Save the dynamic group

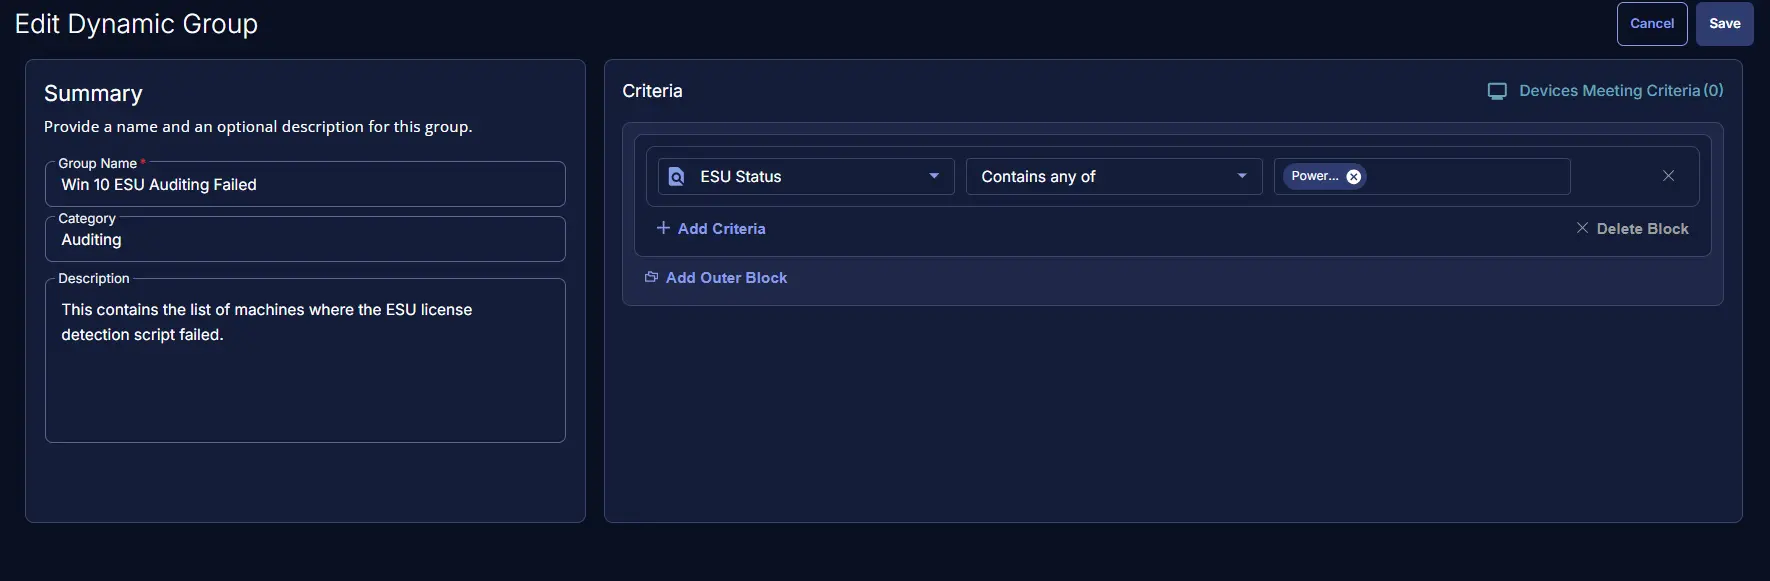click(1724, 24)
